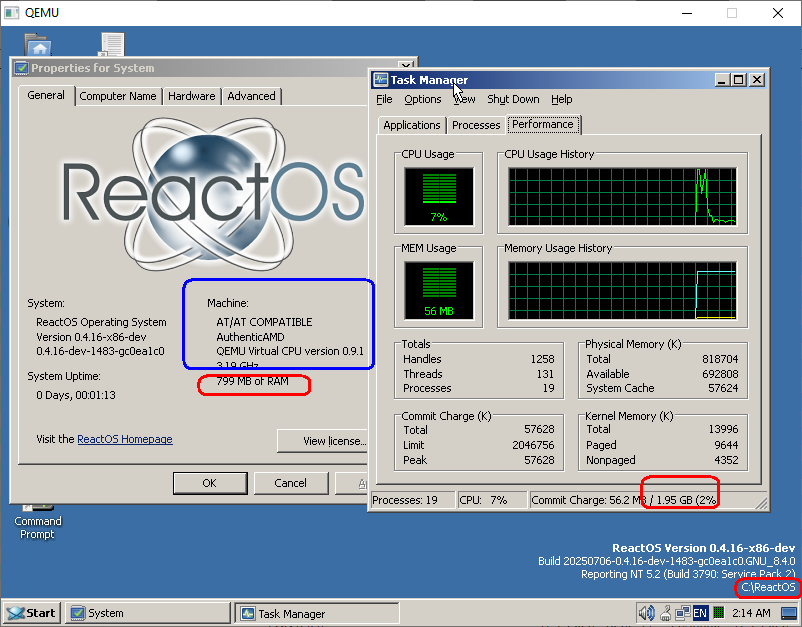This screenshot has height=627, width=802.
Task: Click the Nonpaged value 4352
Action: [726, 460]
